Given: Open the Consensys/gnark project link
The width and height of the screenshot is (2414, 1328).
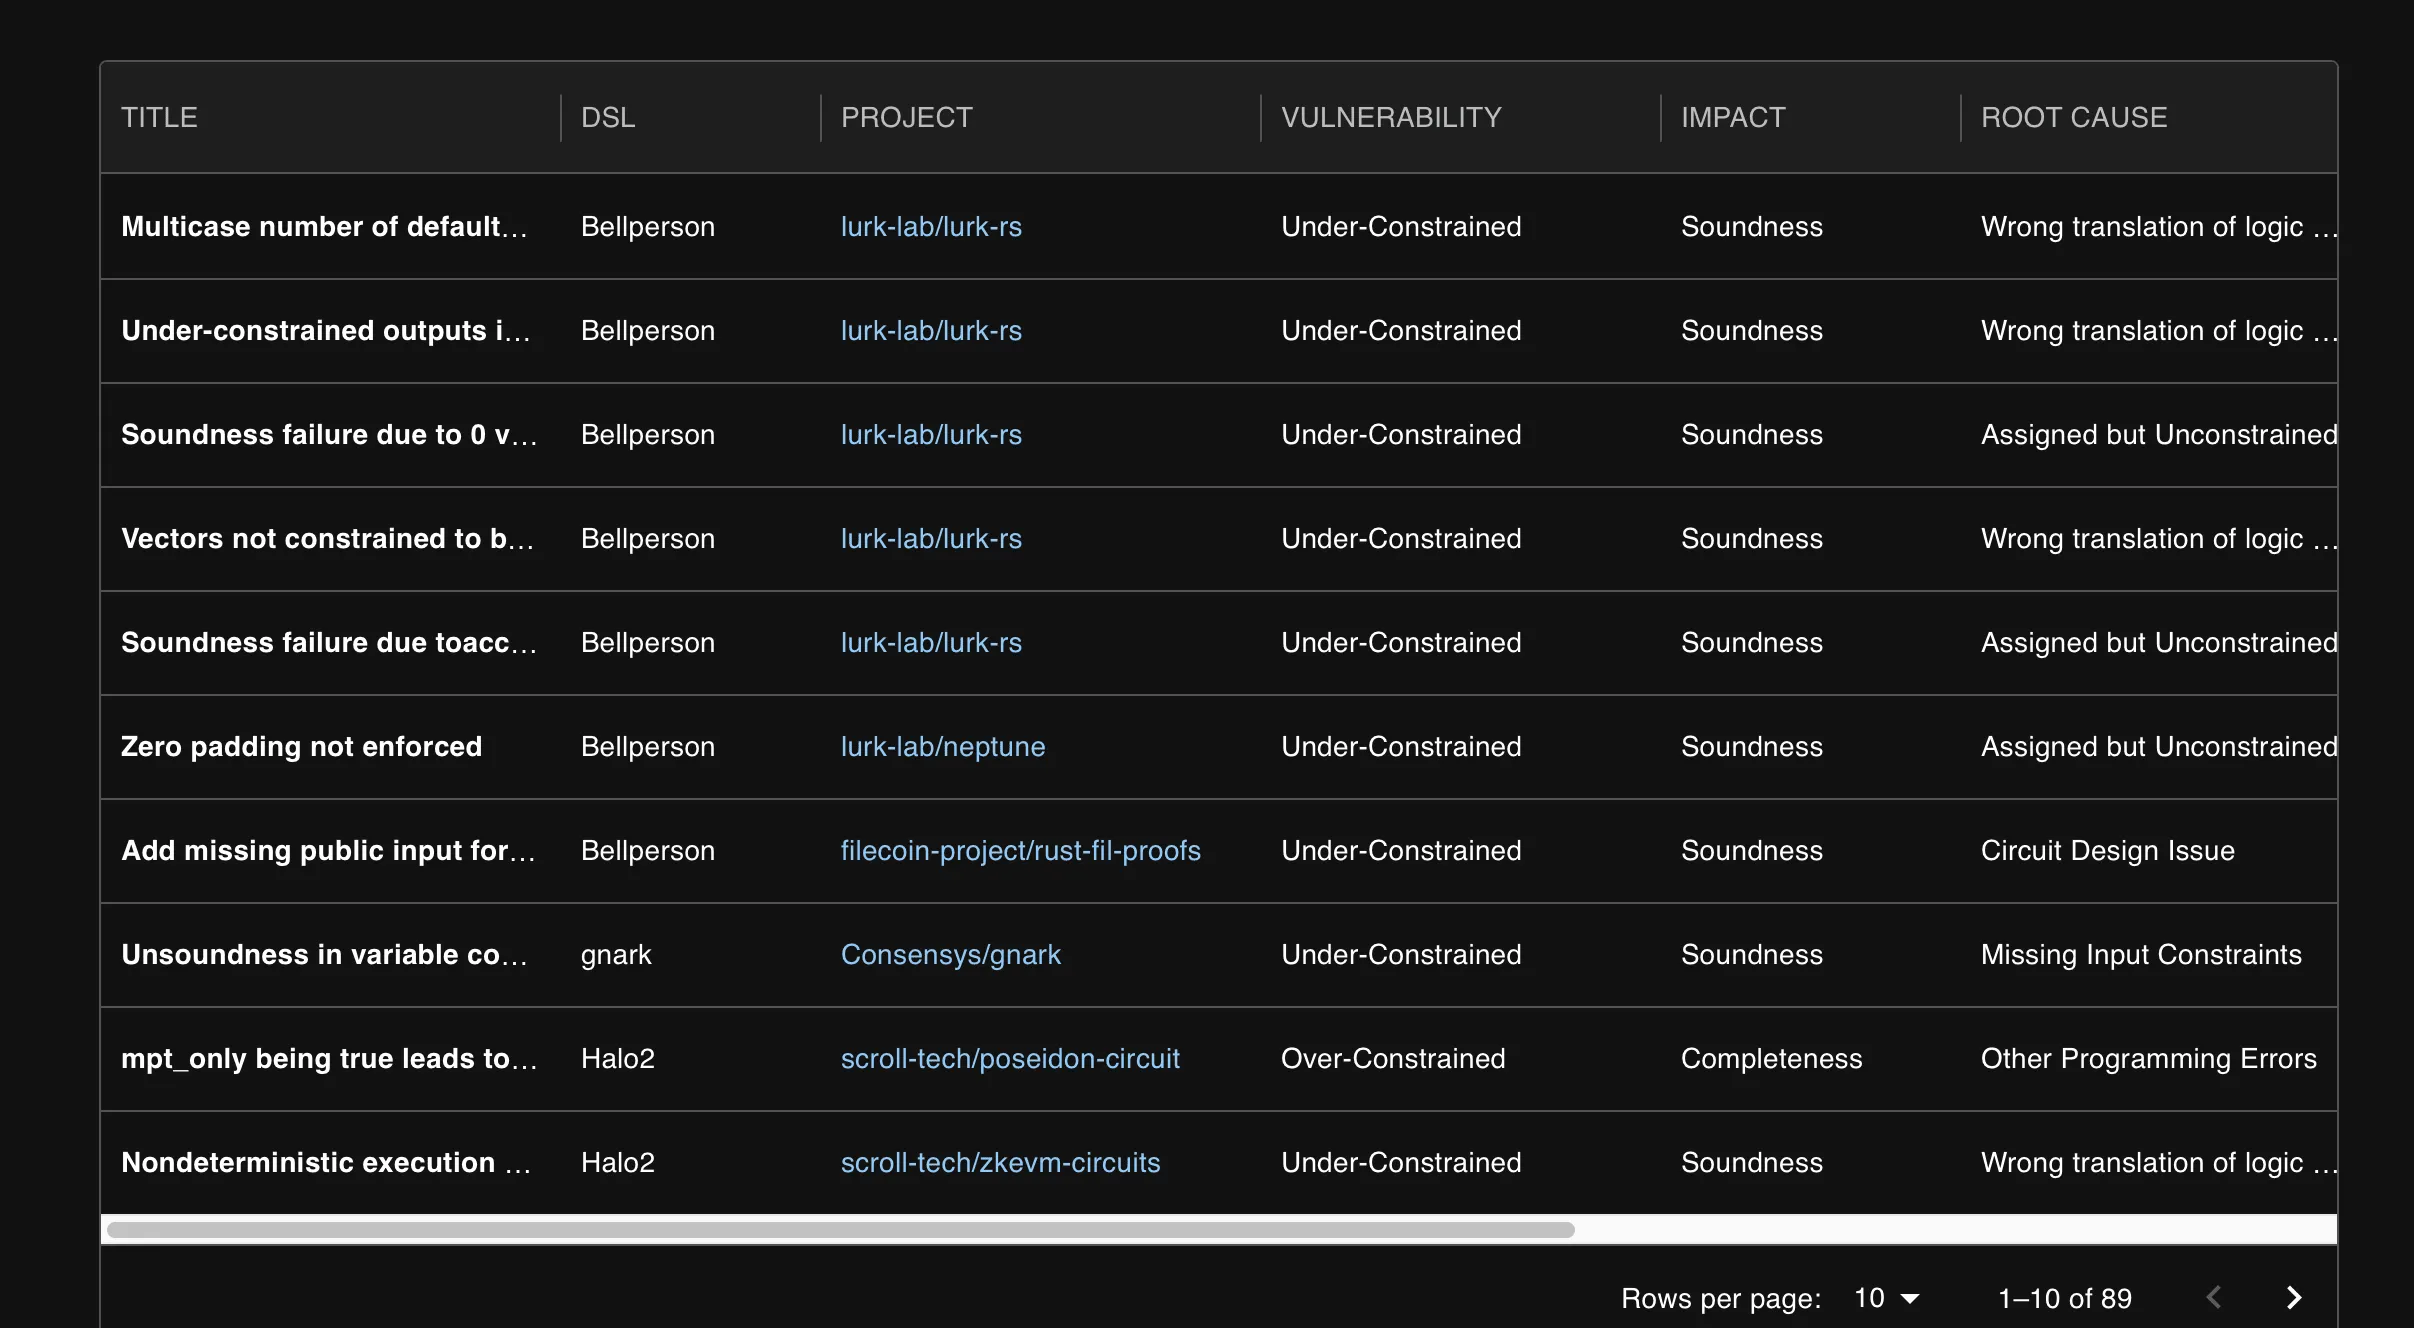Looking at the screenshot, I should click(x=950, y=954).
